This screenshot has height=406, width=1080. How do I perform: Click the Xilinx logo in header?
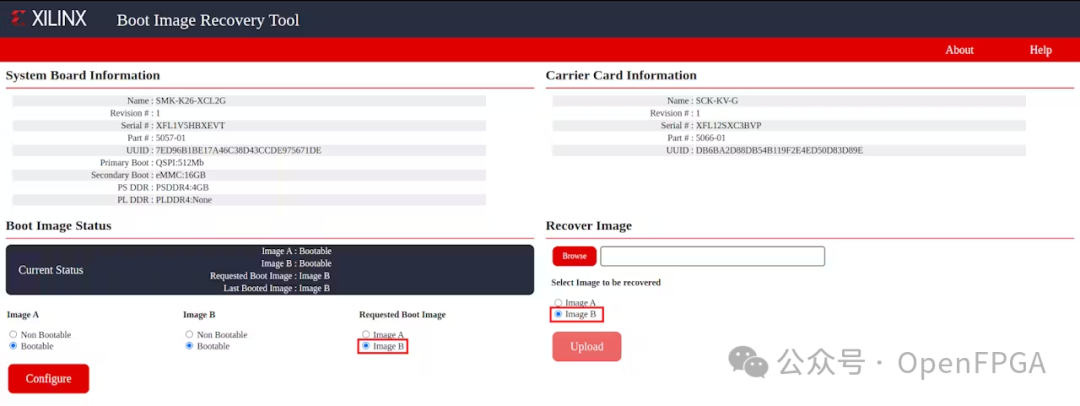click(48, 19)
